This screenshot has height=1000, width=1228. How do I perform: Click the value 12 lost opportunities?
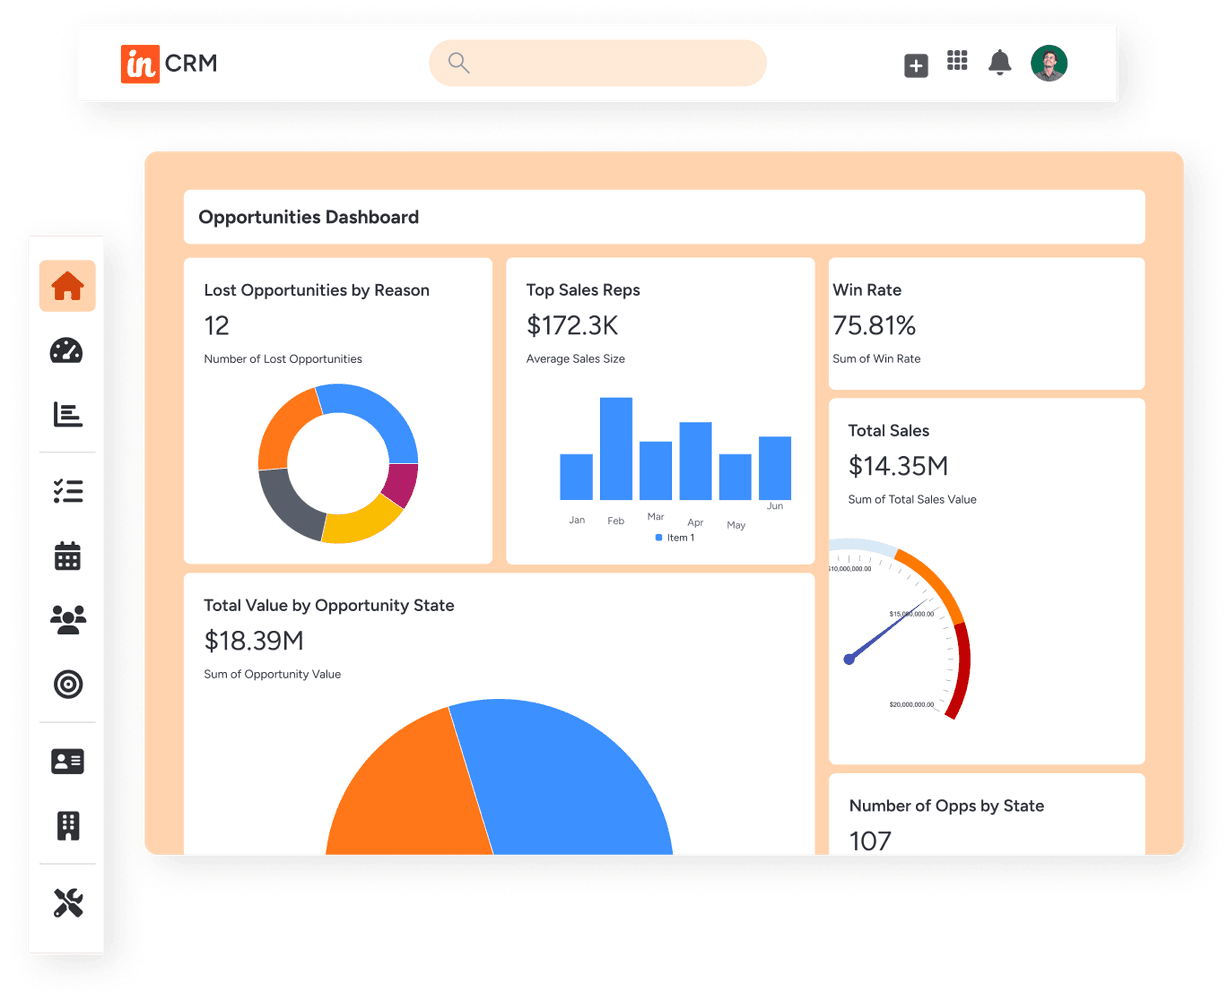point(216,325)
